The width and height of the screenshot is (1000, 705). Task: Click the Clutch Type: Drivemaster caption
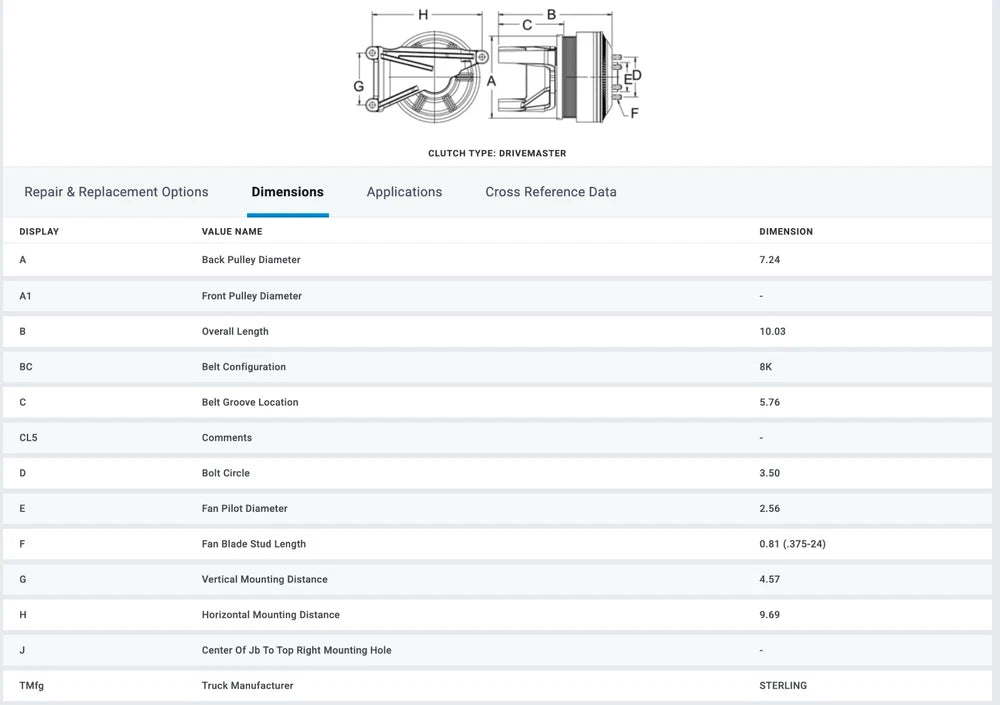click(x=497, y=154)
